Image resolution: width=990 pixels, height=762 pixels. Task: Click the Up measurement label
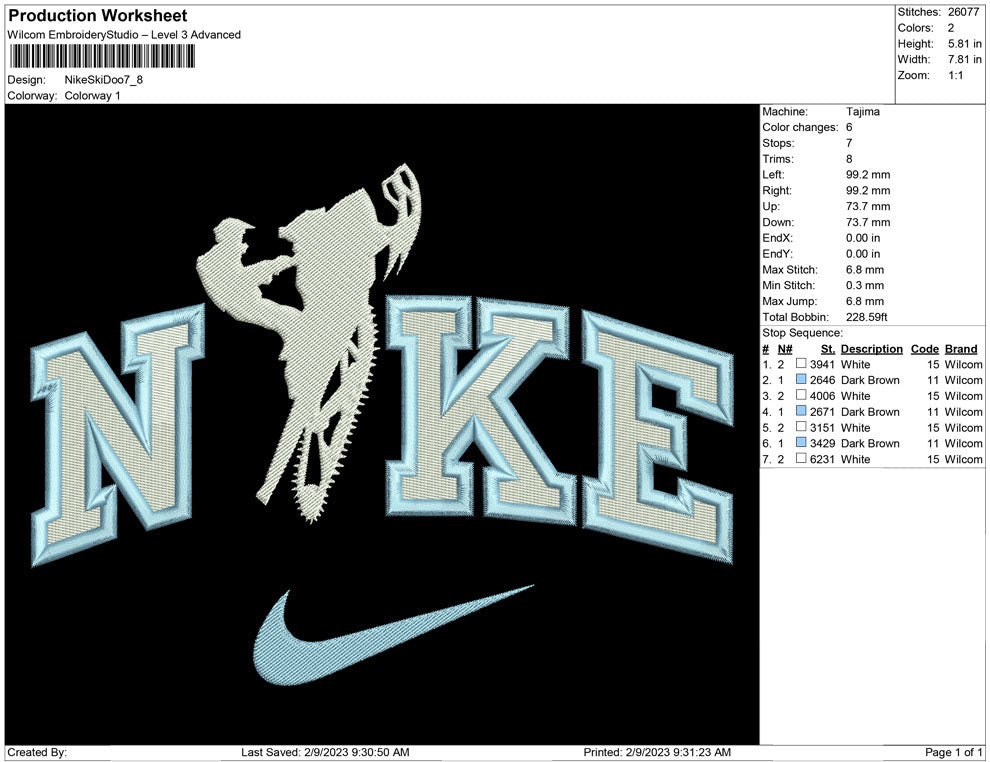pos(770,206)
